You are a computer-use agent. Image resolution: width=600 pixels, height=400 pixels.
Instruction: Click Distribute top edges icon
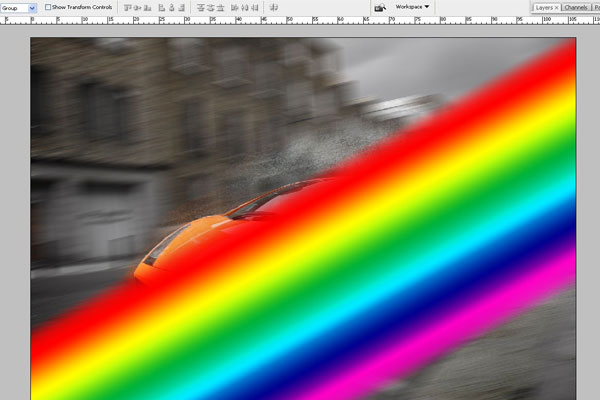click(x=201, y=8)
